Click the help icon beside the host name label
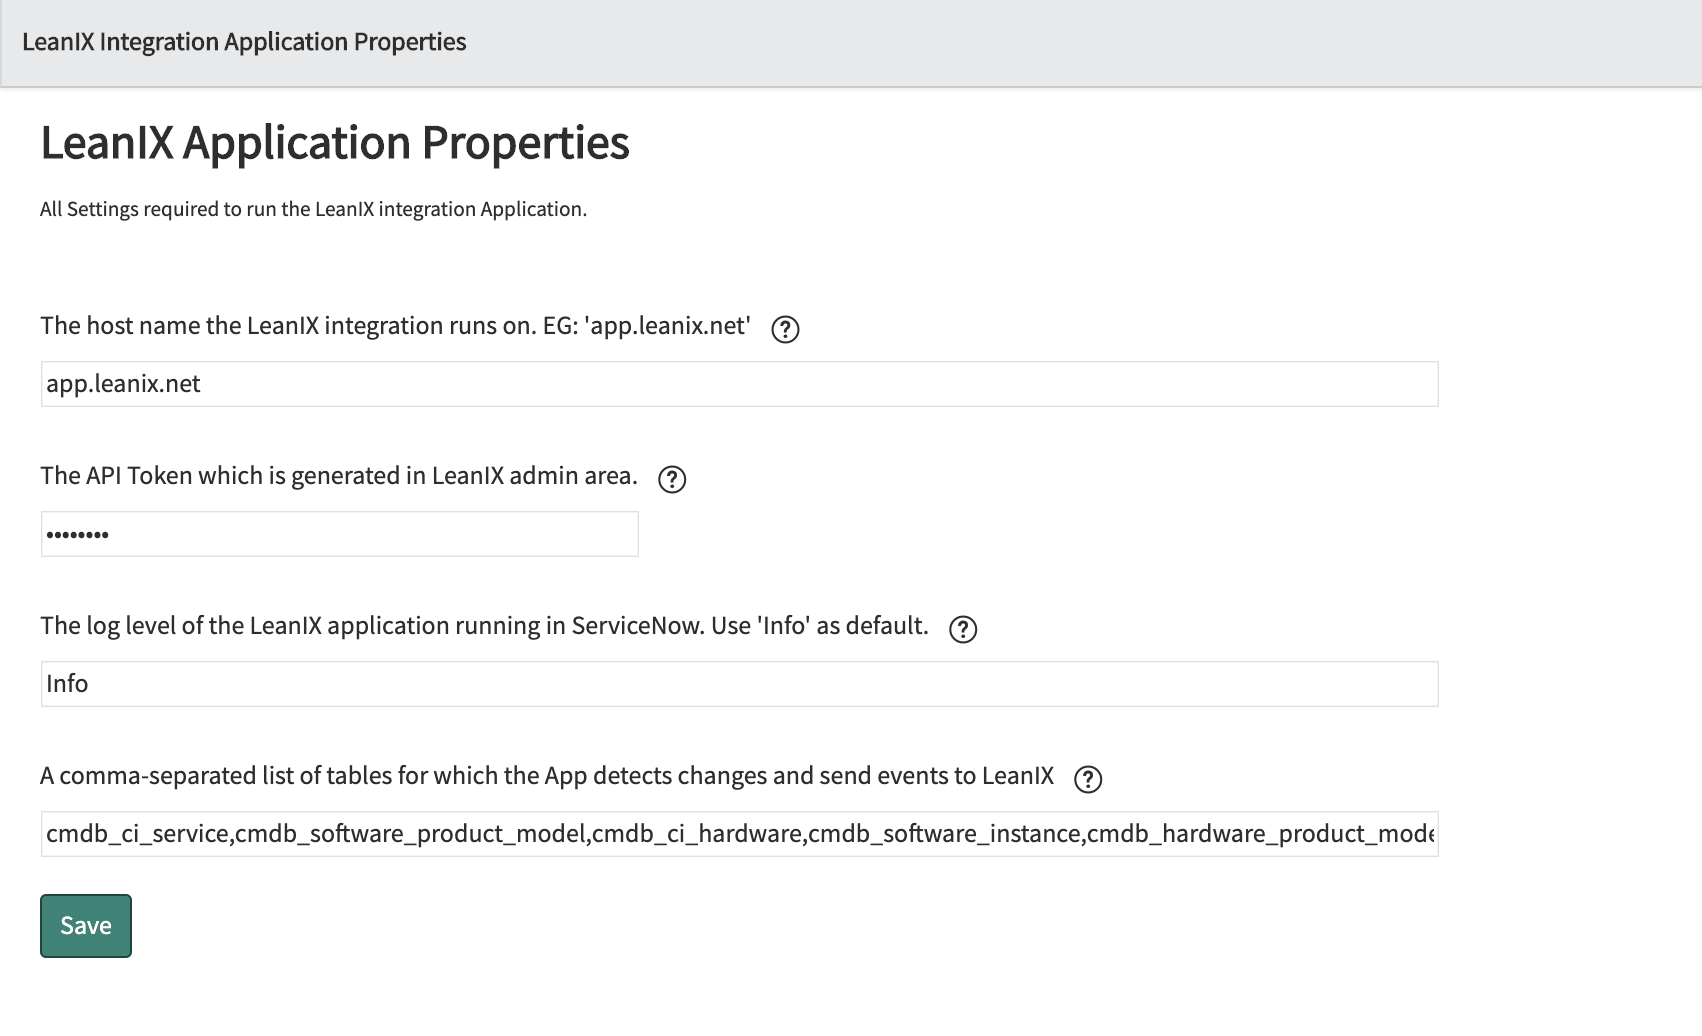This screenshot has width=1702, height=1036. pyautogui.click(x=785, y=329)
